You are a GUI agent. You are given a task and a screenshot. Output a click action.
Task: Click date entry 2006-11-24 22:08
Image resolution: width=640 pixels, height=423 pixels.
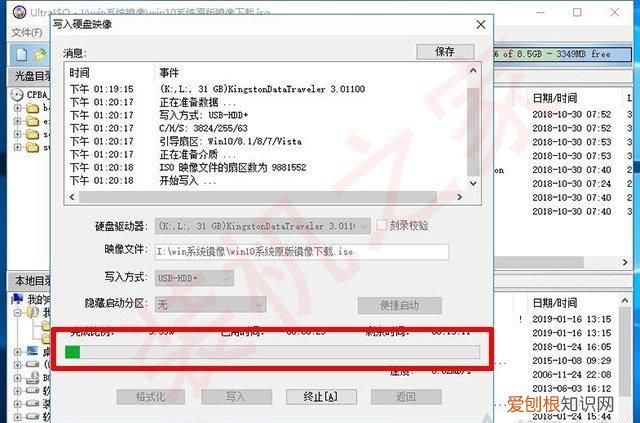click(571, 374)
